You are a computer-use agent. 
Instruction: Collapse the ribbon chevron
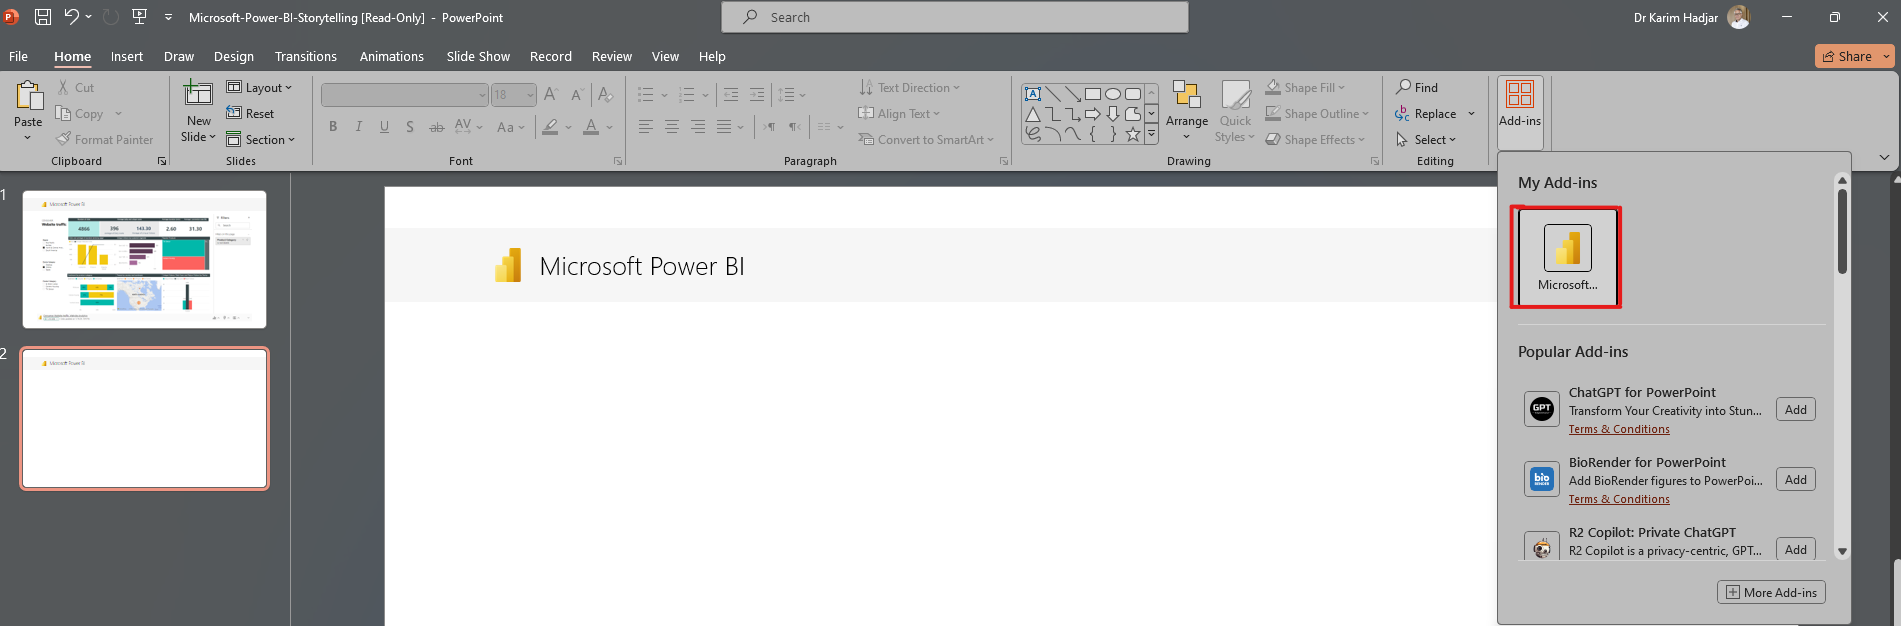[x=1884, y=158]
